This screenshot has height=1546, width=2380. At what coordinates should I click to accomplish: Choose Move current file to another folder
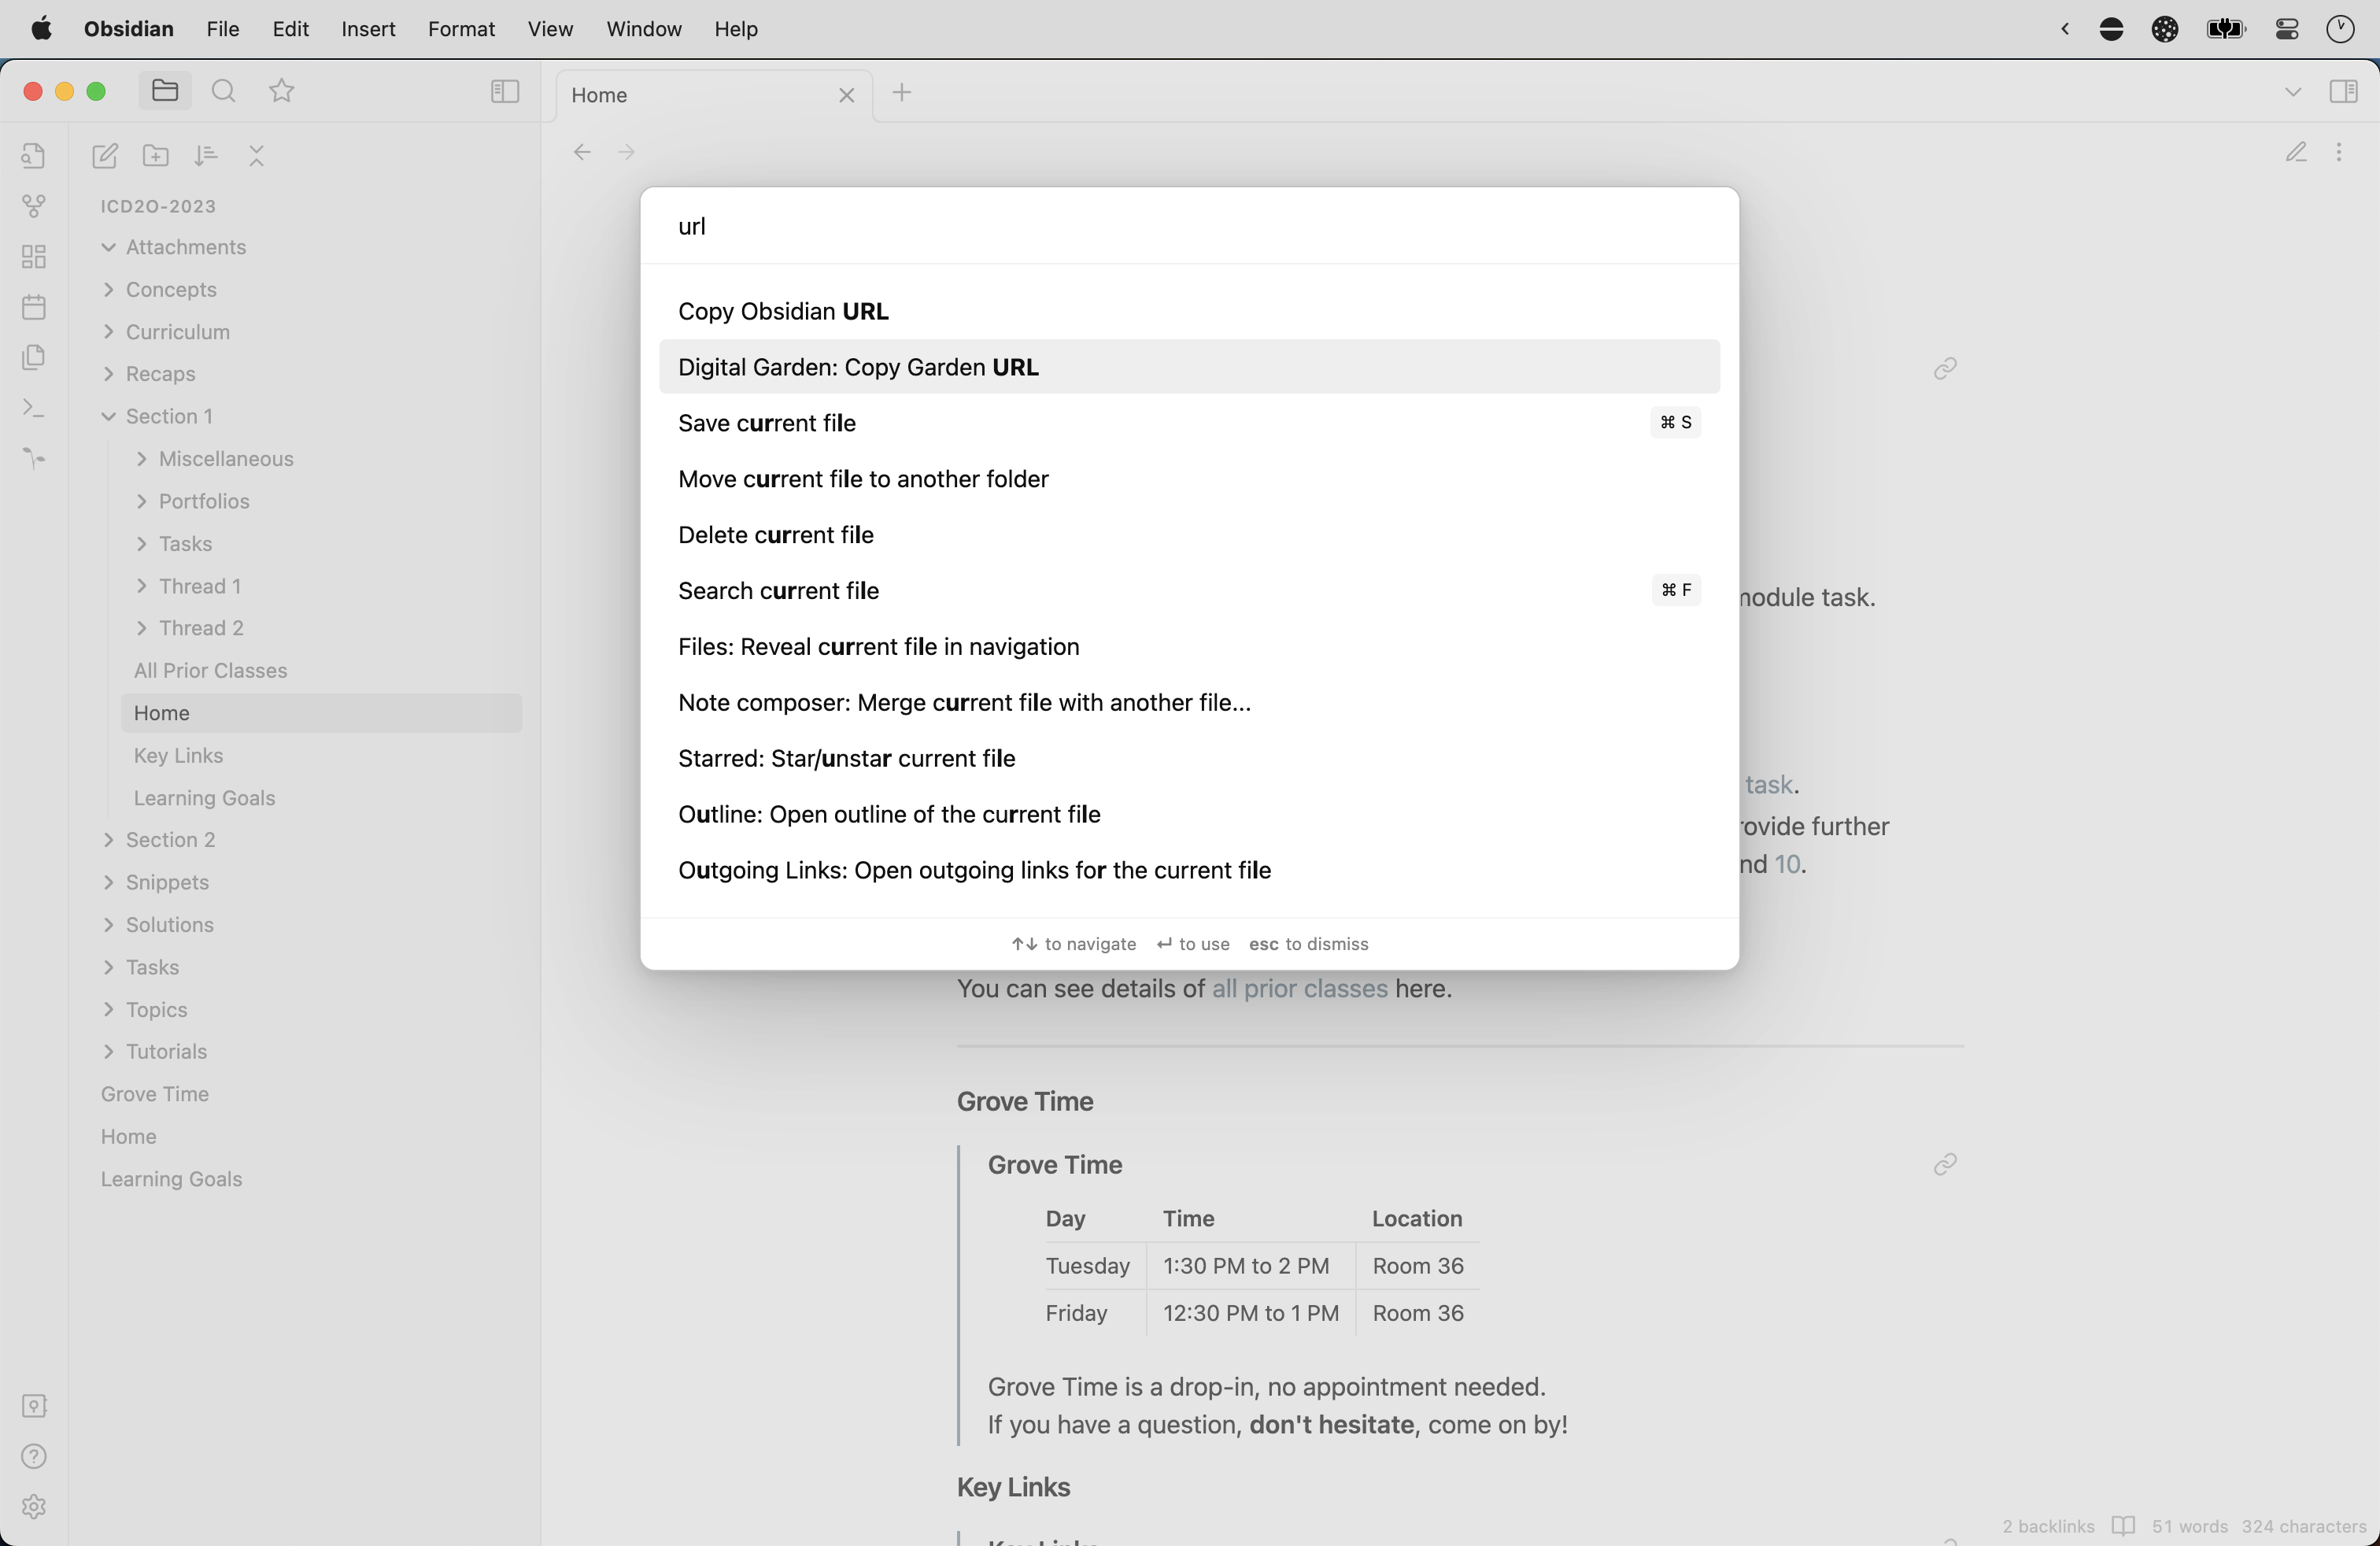click(1189, 479)
